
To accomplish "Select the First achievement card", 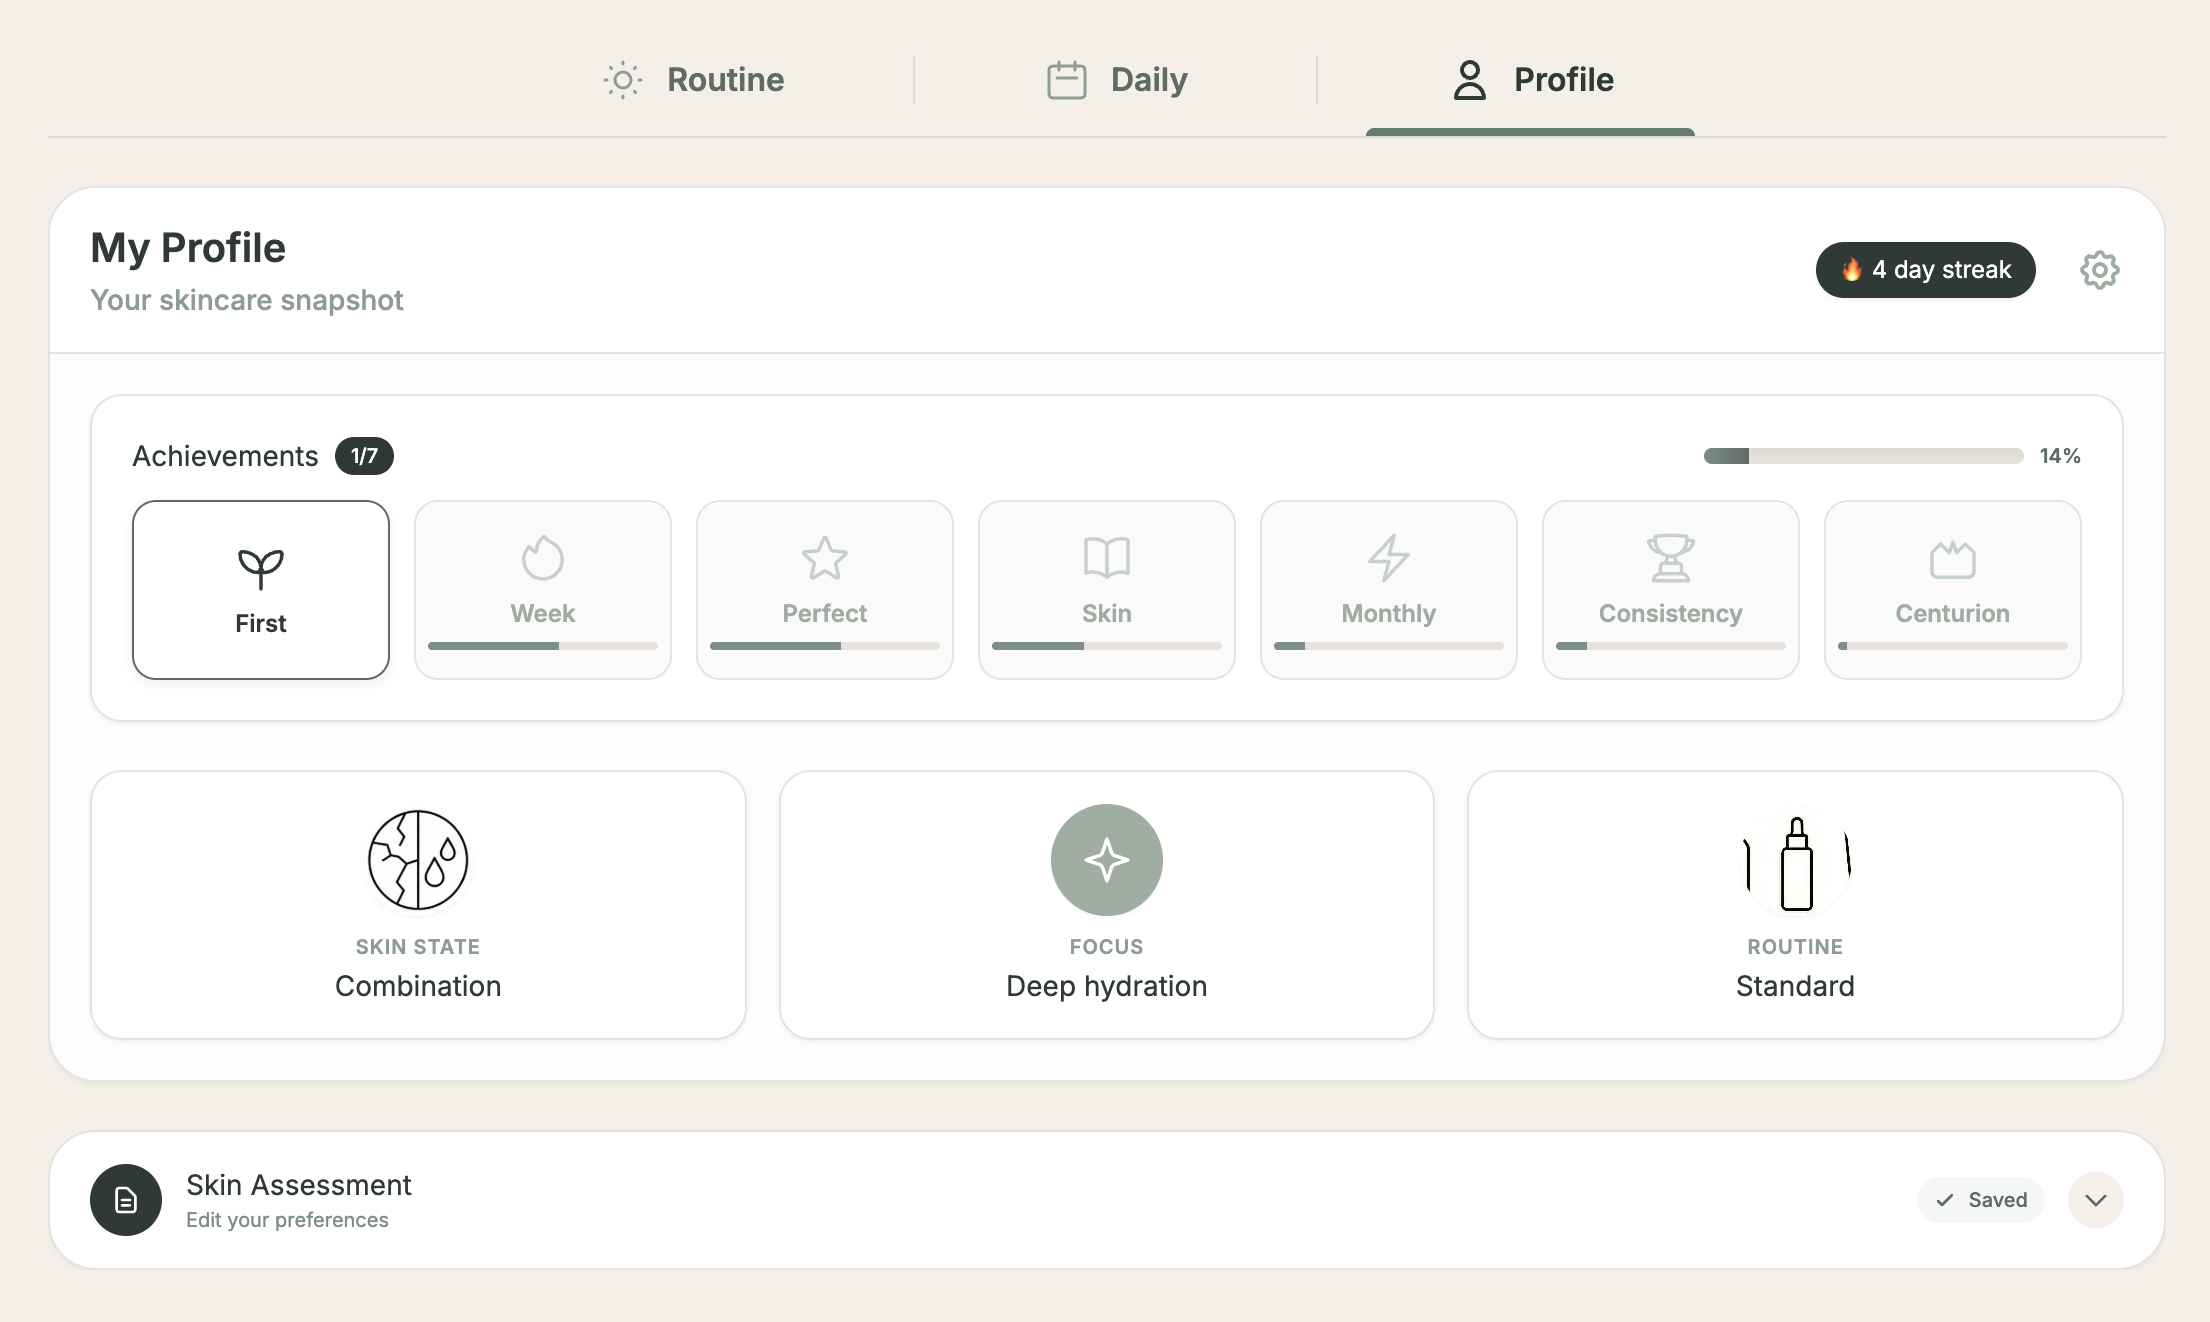I will (x=260, y=590).
